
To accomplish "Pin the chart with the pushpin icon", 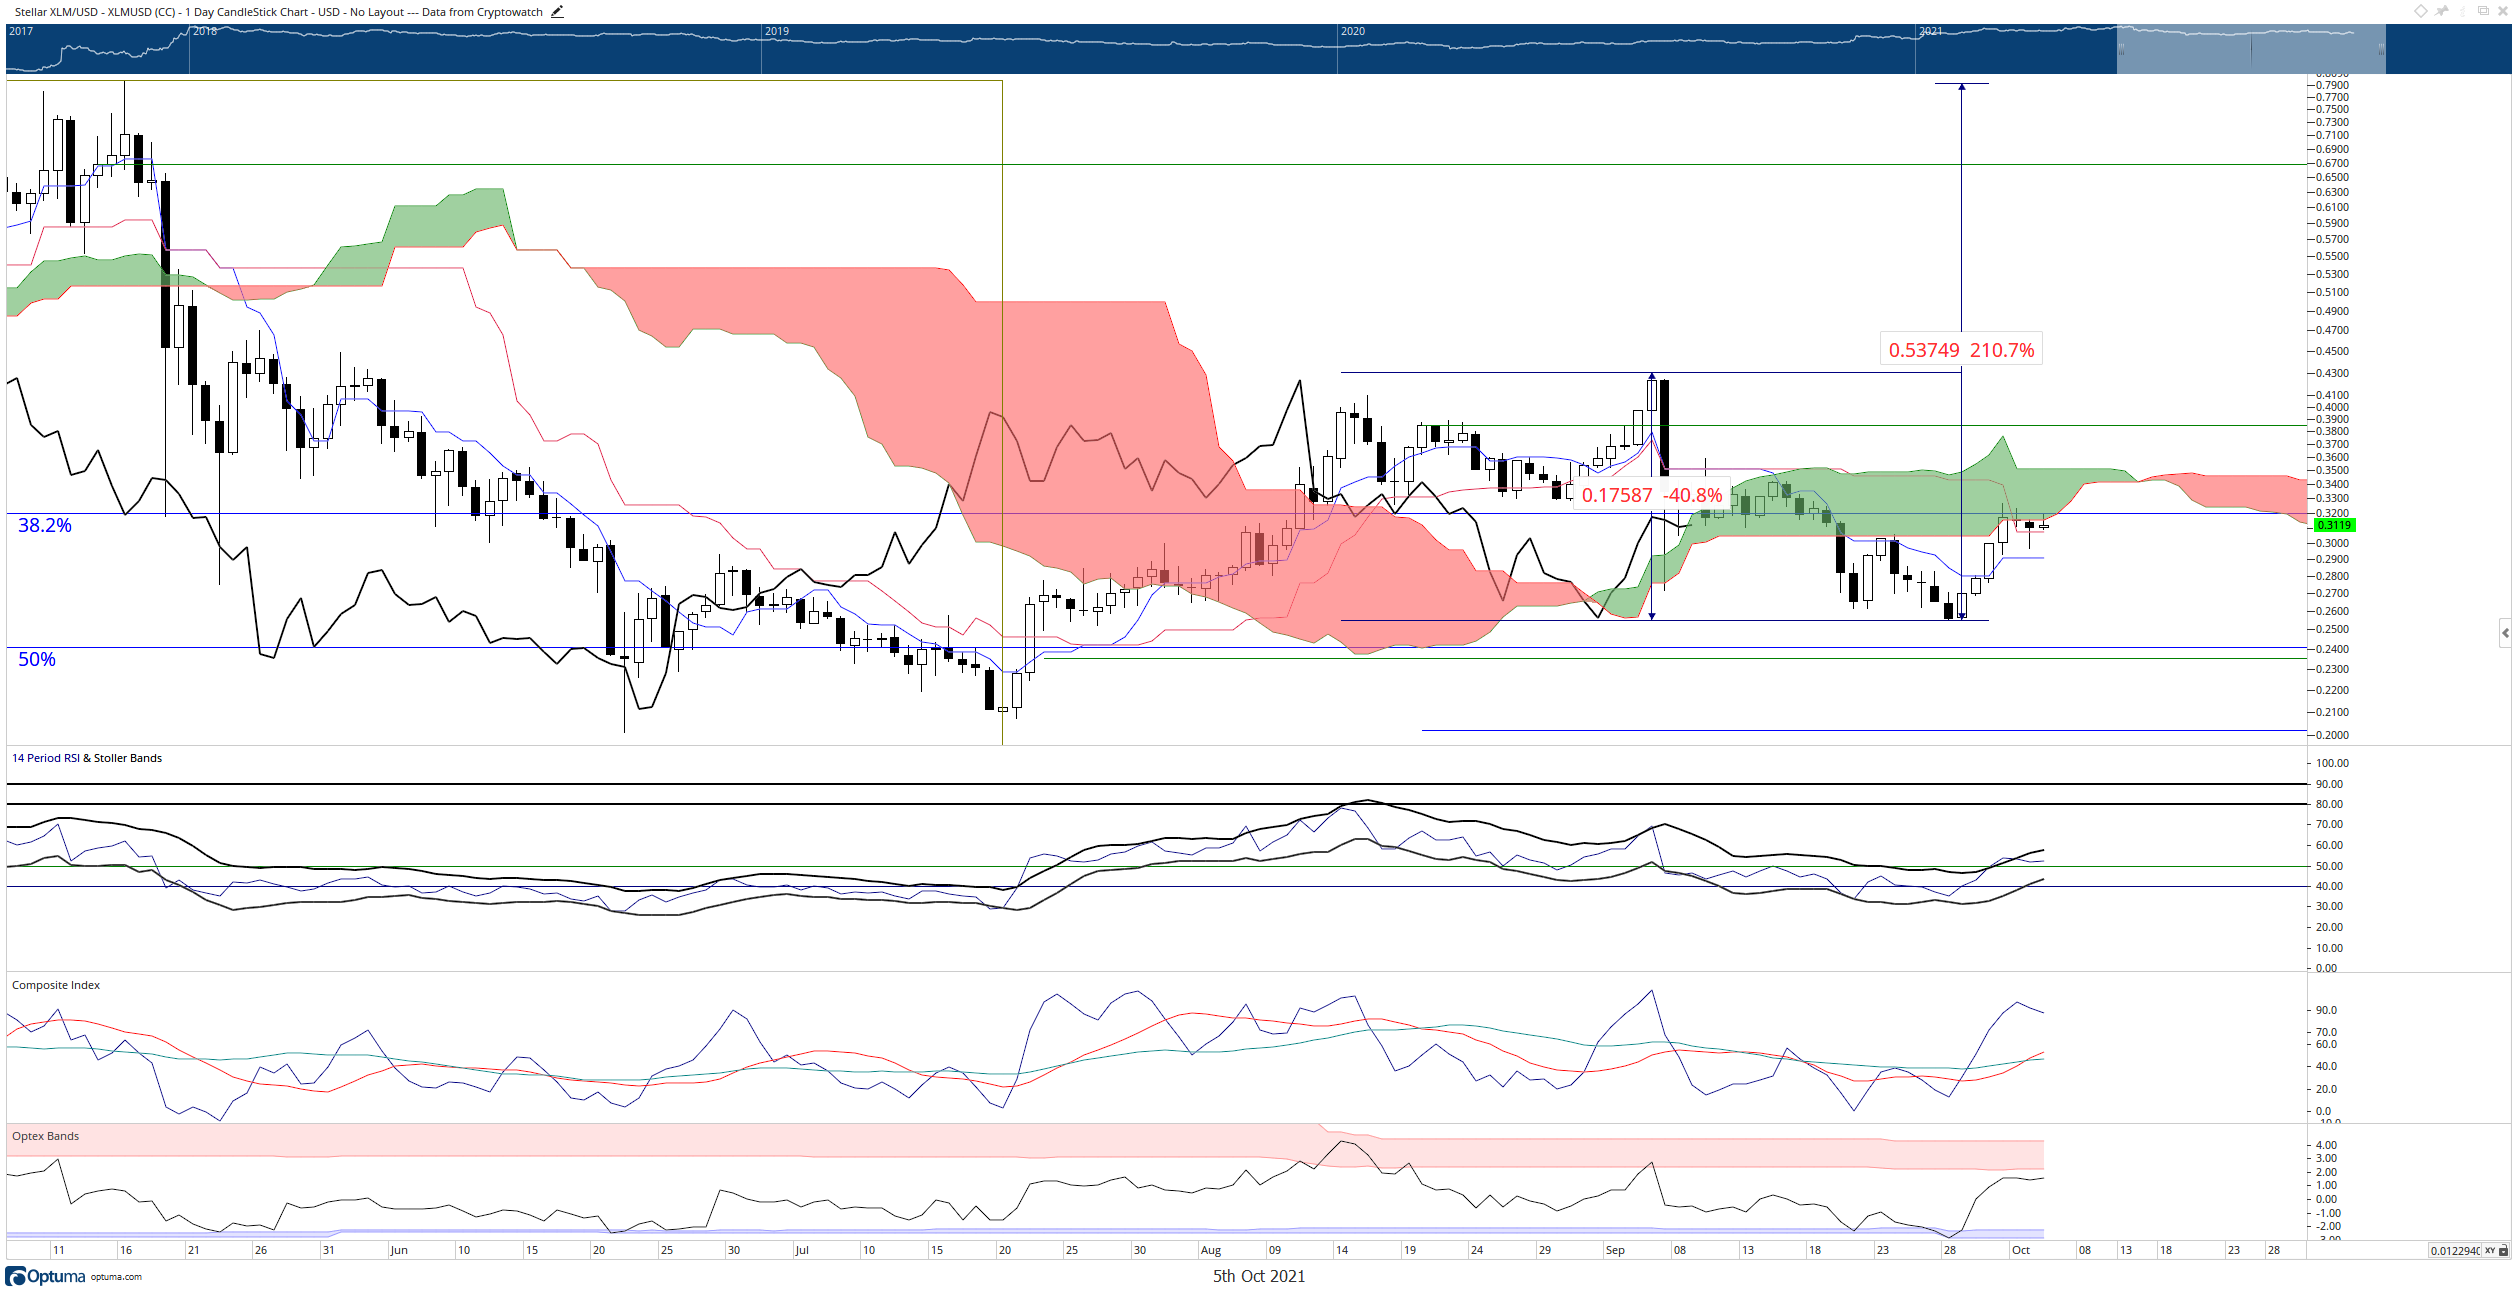I will pos(2441,11).
